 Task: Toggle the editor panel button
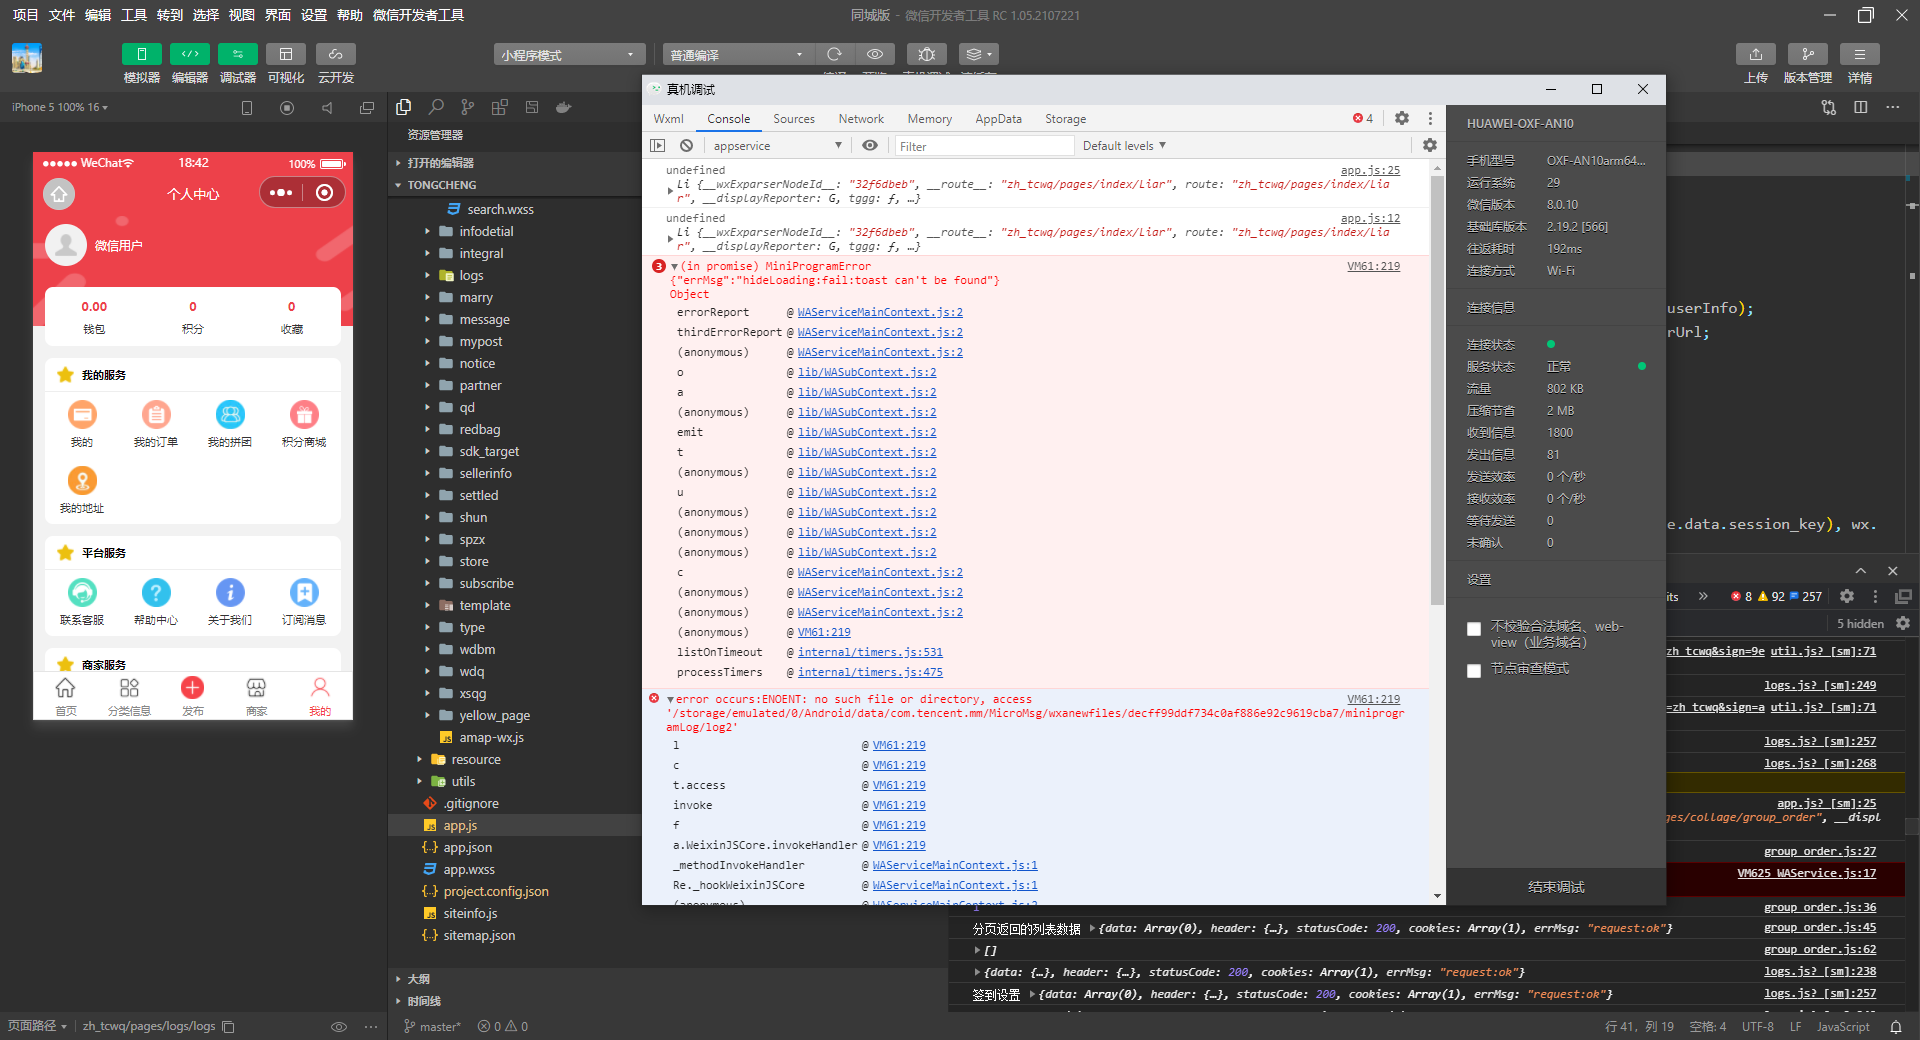189,54
